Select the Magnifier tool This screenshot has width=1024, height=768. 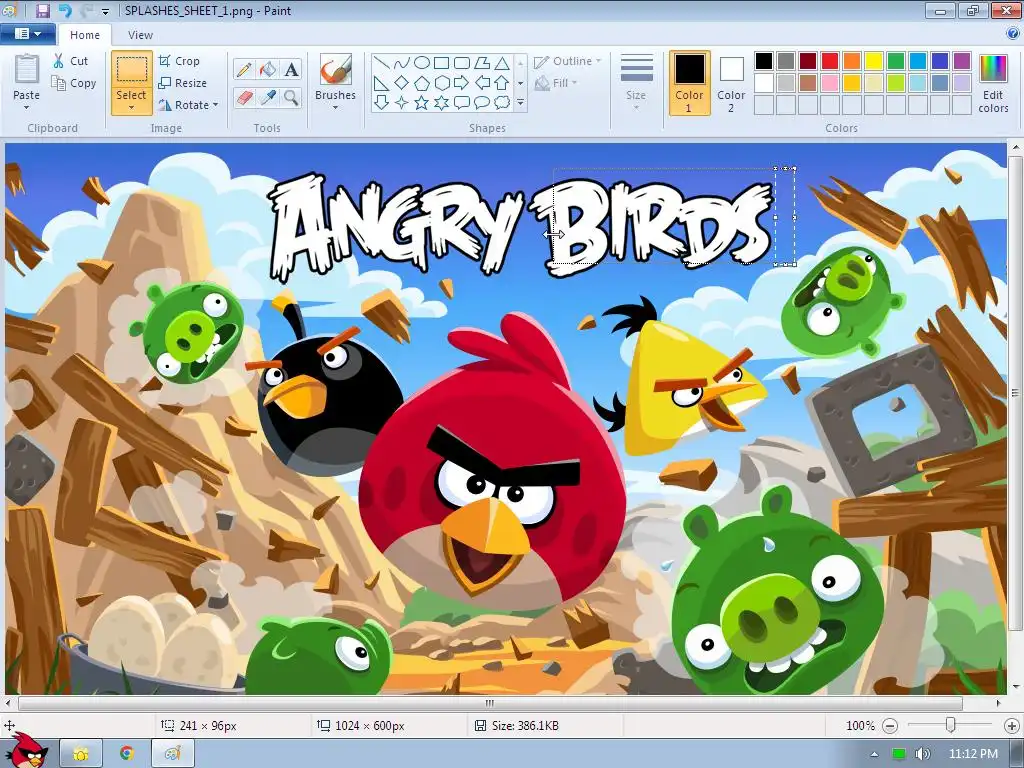pyautogui.click(x=292, y=98)
